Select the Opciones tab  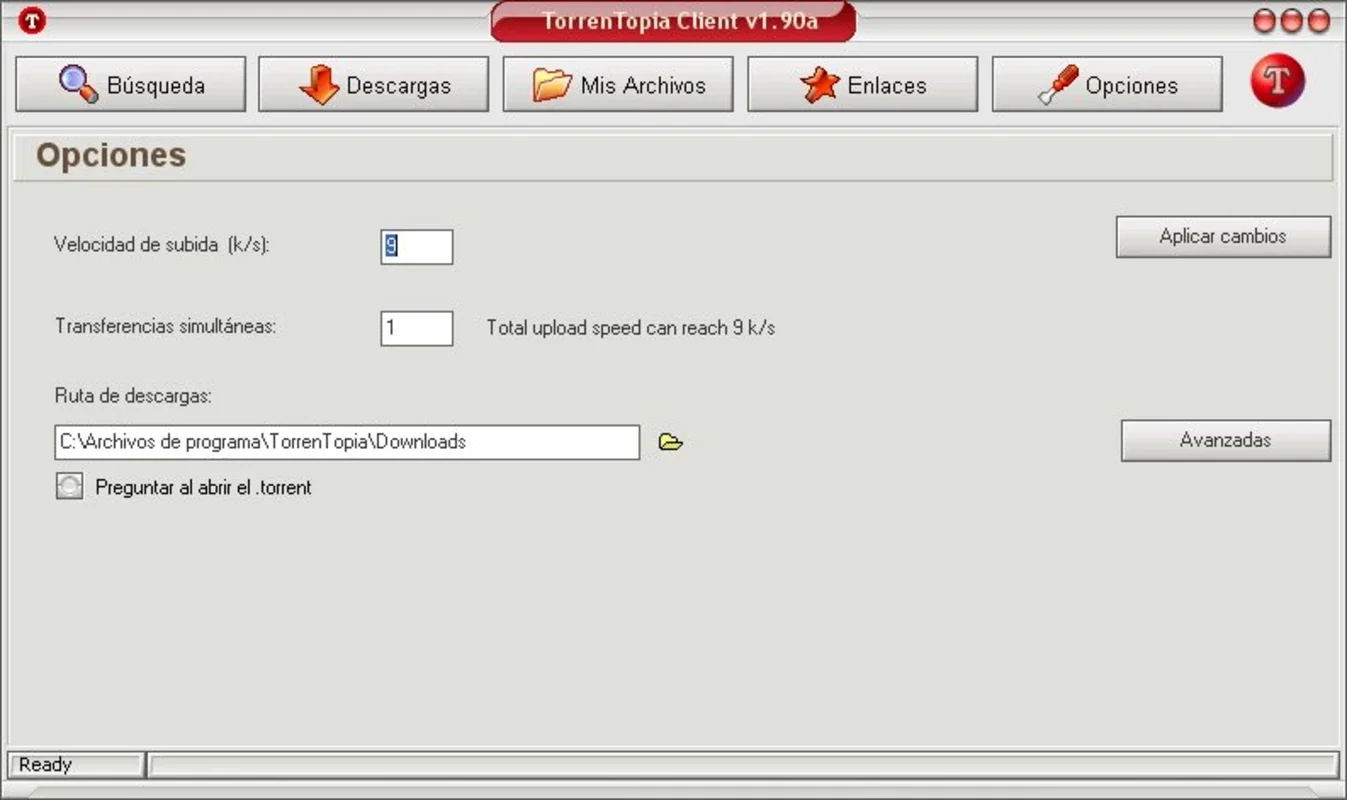coord(1107,84)
